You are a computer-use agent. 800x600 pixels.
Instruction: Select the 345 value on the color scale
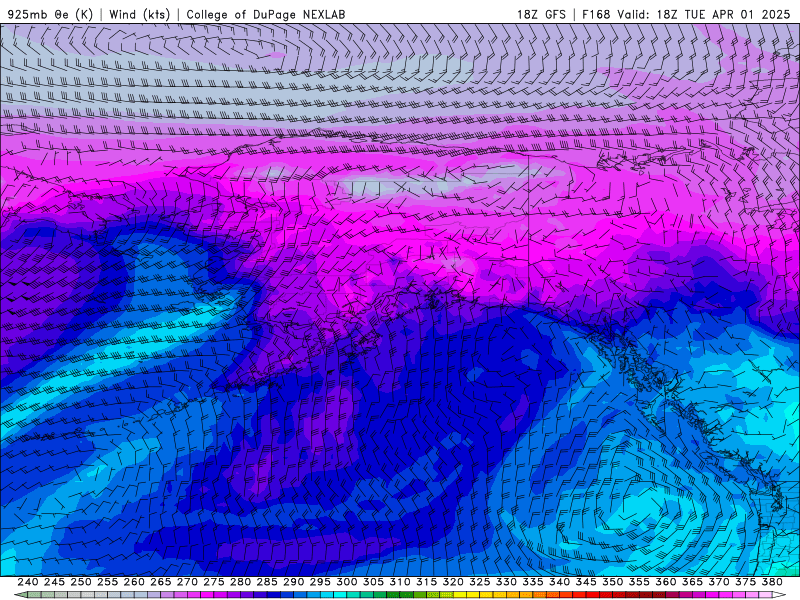point(586,582)
